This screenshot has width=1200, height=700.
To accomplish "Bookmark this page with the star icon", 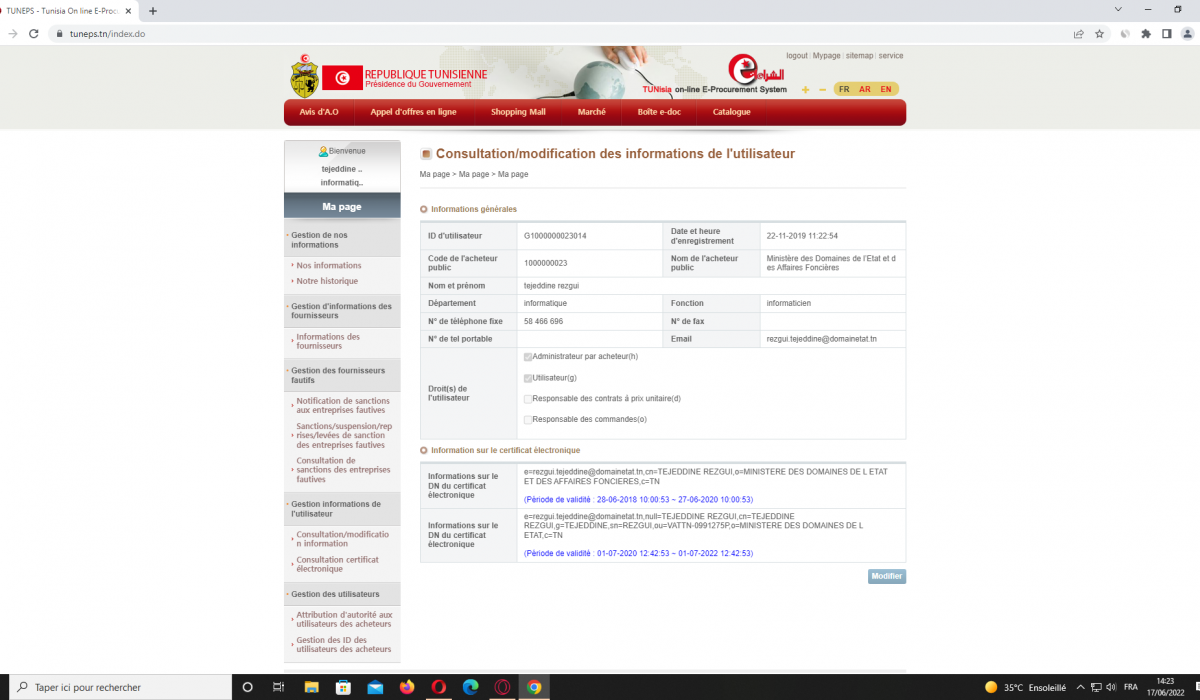I will click(1100, 33).
